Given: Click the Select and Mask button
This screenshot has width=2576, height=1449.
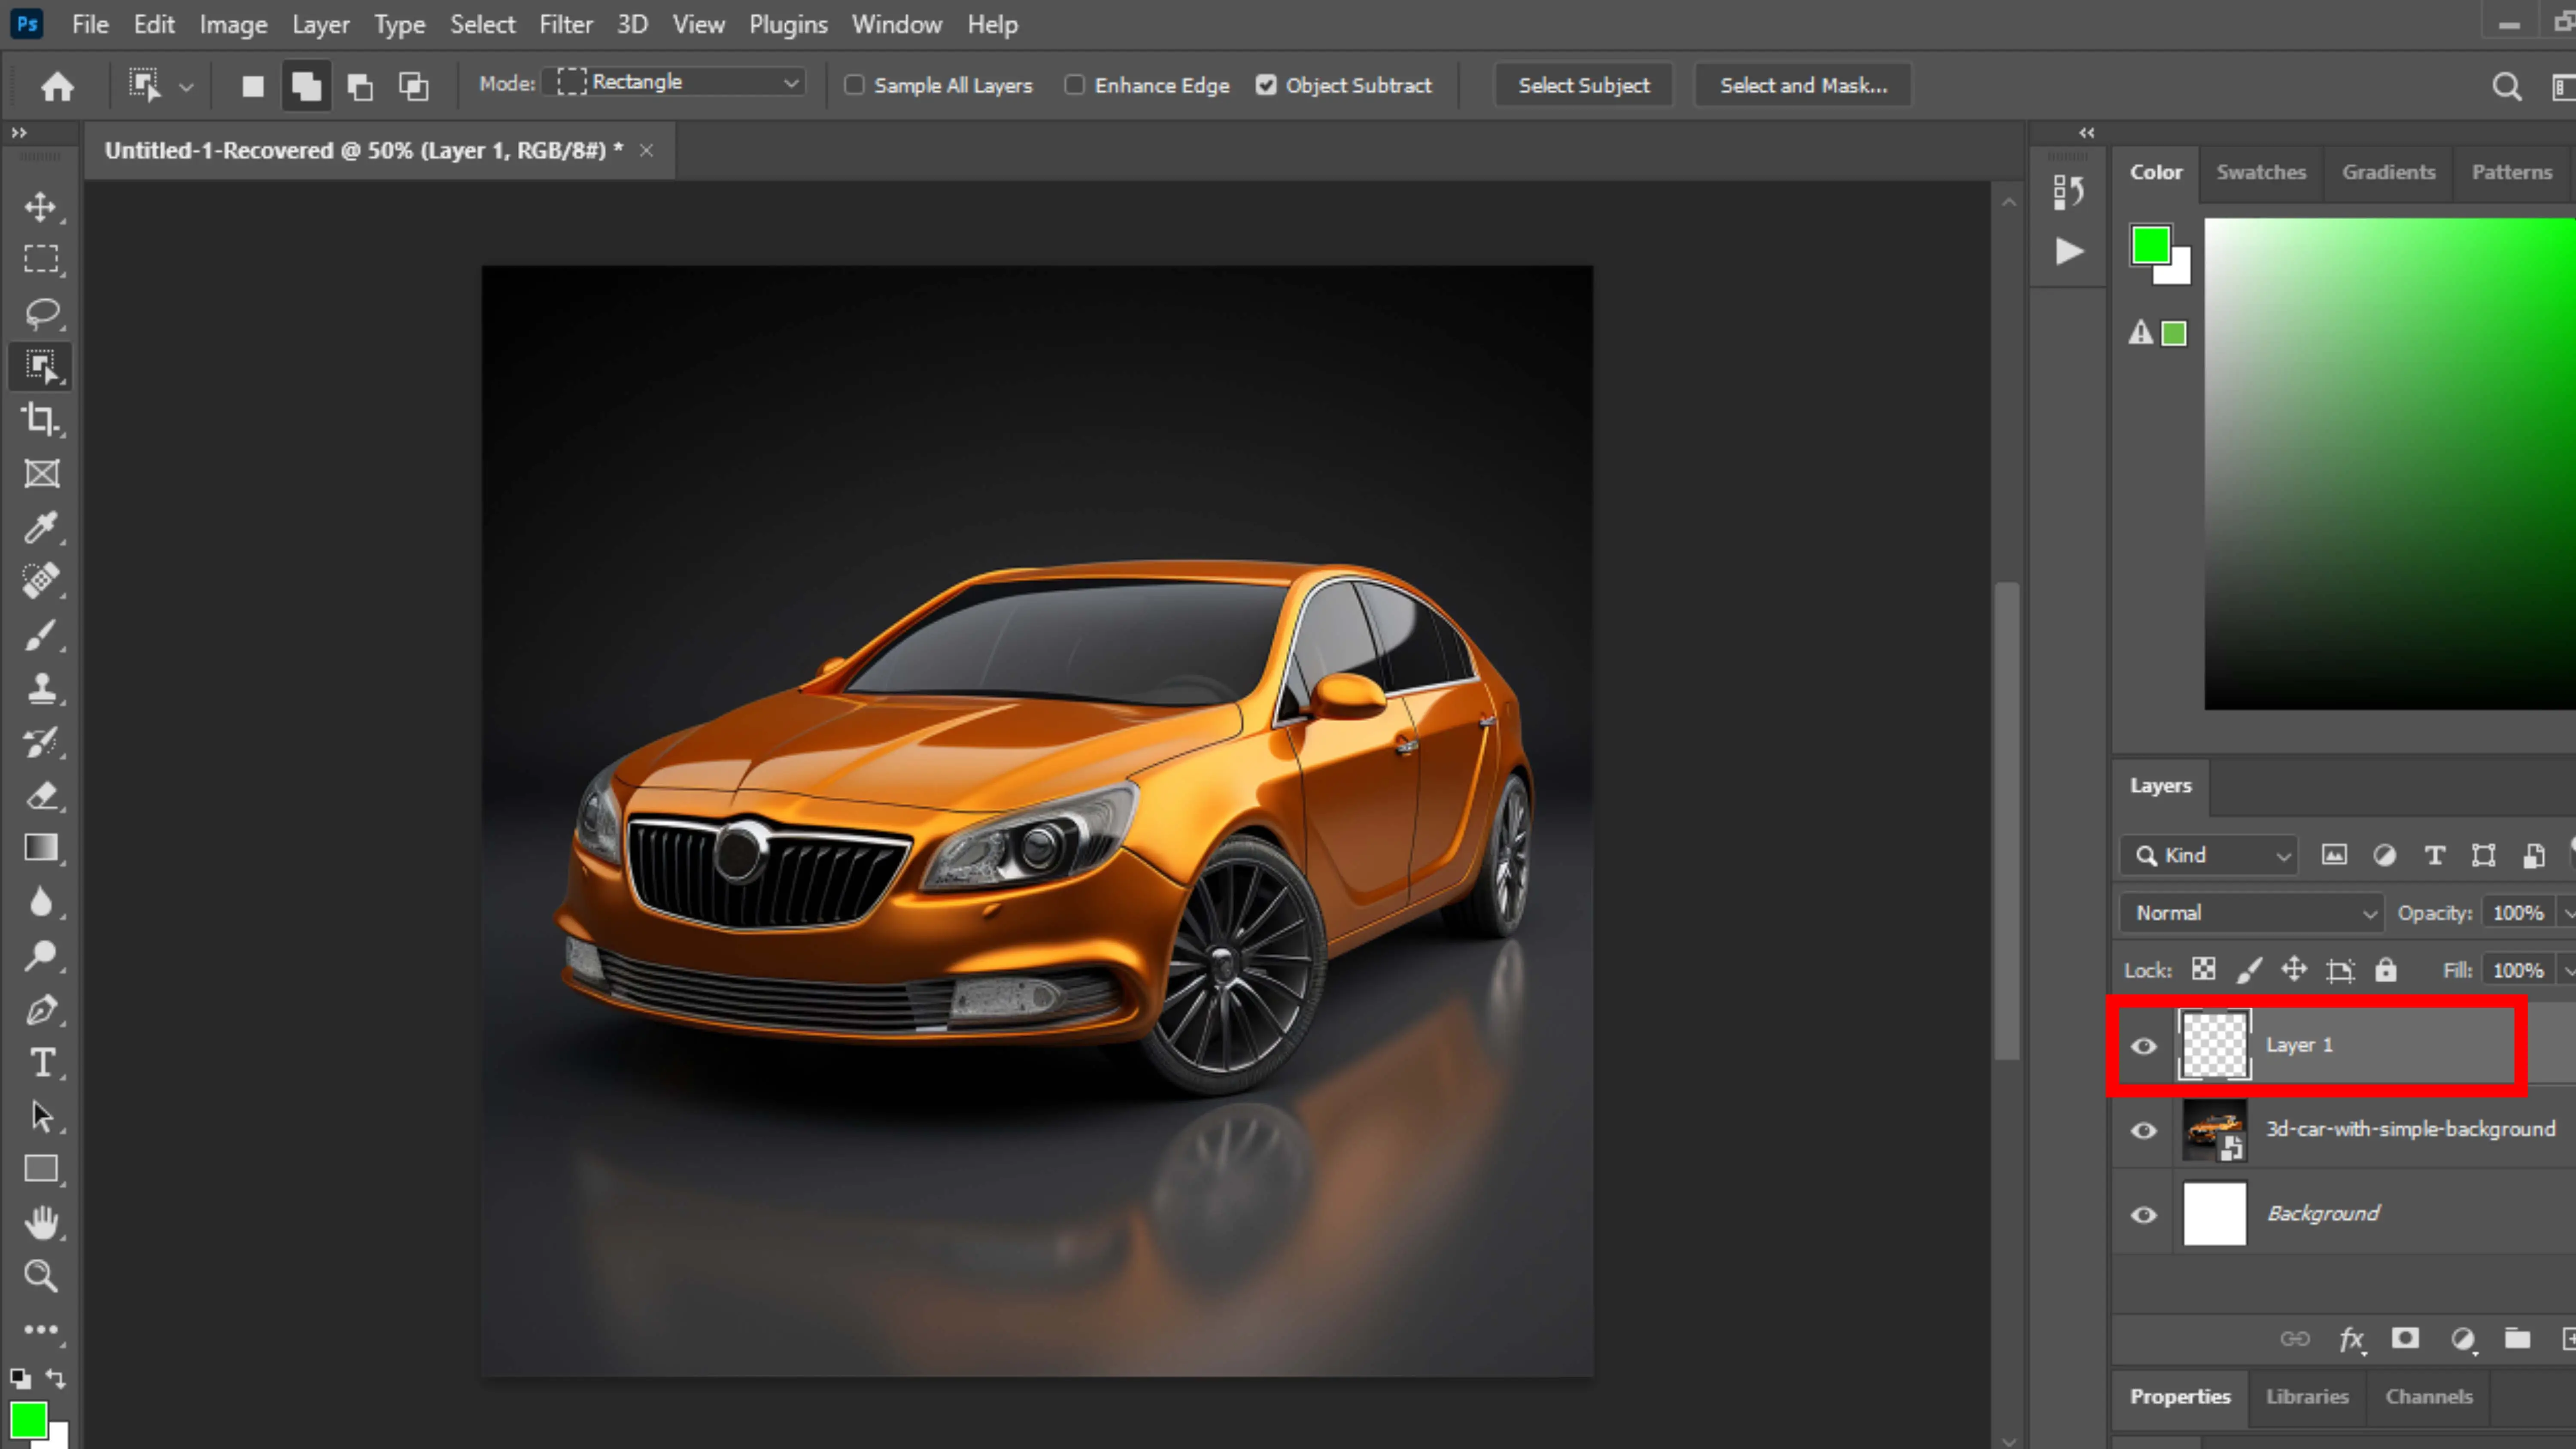Looking at the screenshot, I should click(1803, 85).
